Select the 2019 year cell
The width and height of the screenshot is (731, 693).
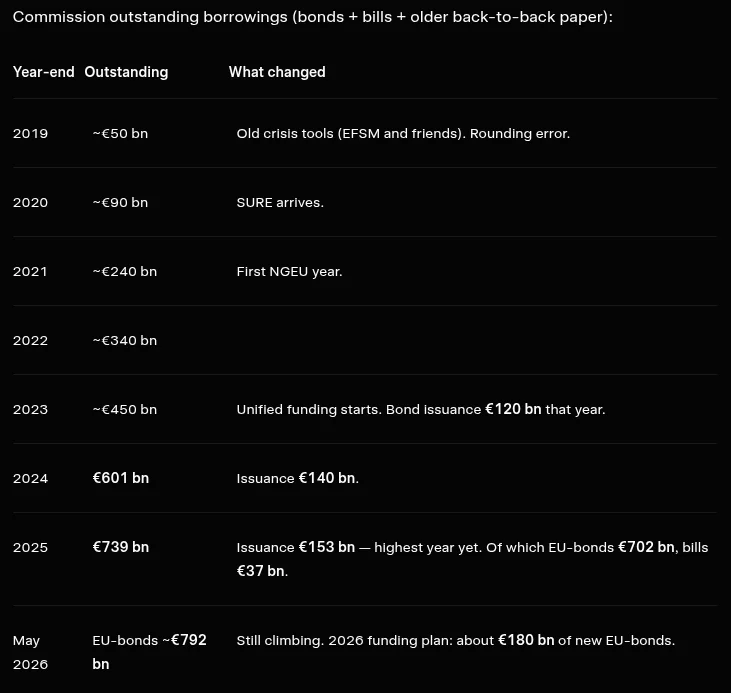click(30, 133)
